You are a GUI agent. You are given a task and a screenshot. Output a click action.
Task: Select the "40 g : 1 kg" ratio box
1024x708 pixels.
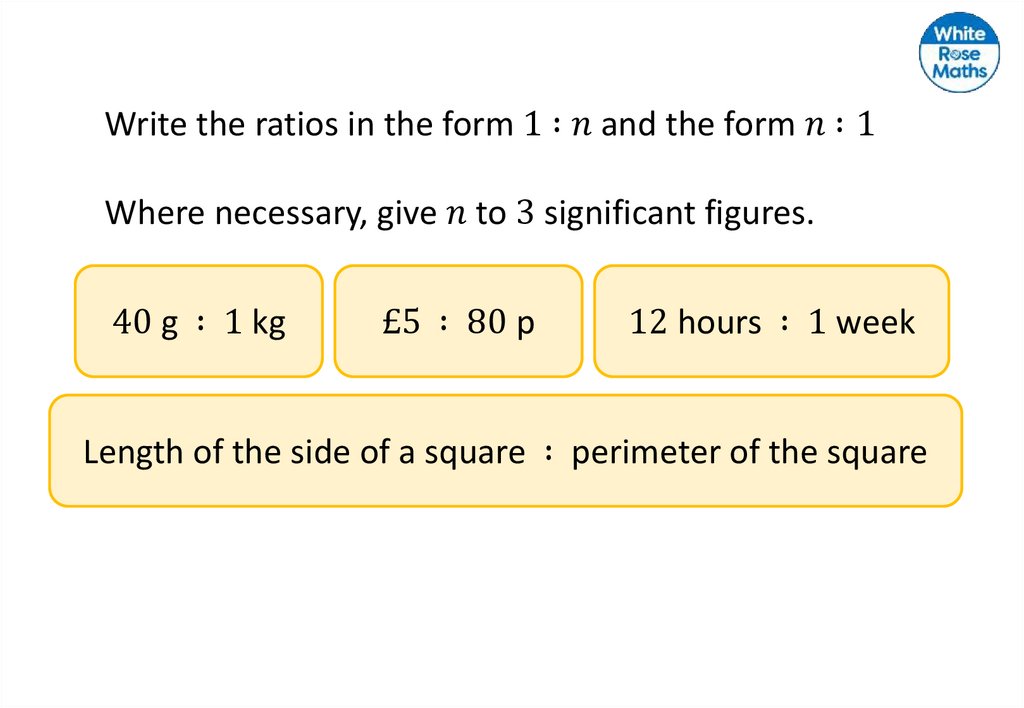(198, 321)
